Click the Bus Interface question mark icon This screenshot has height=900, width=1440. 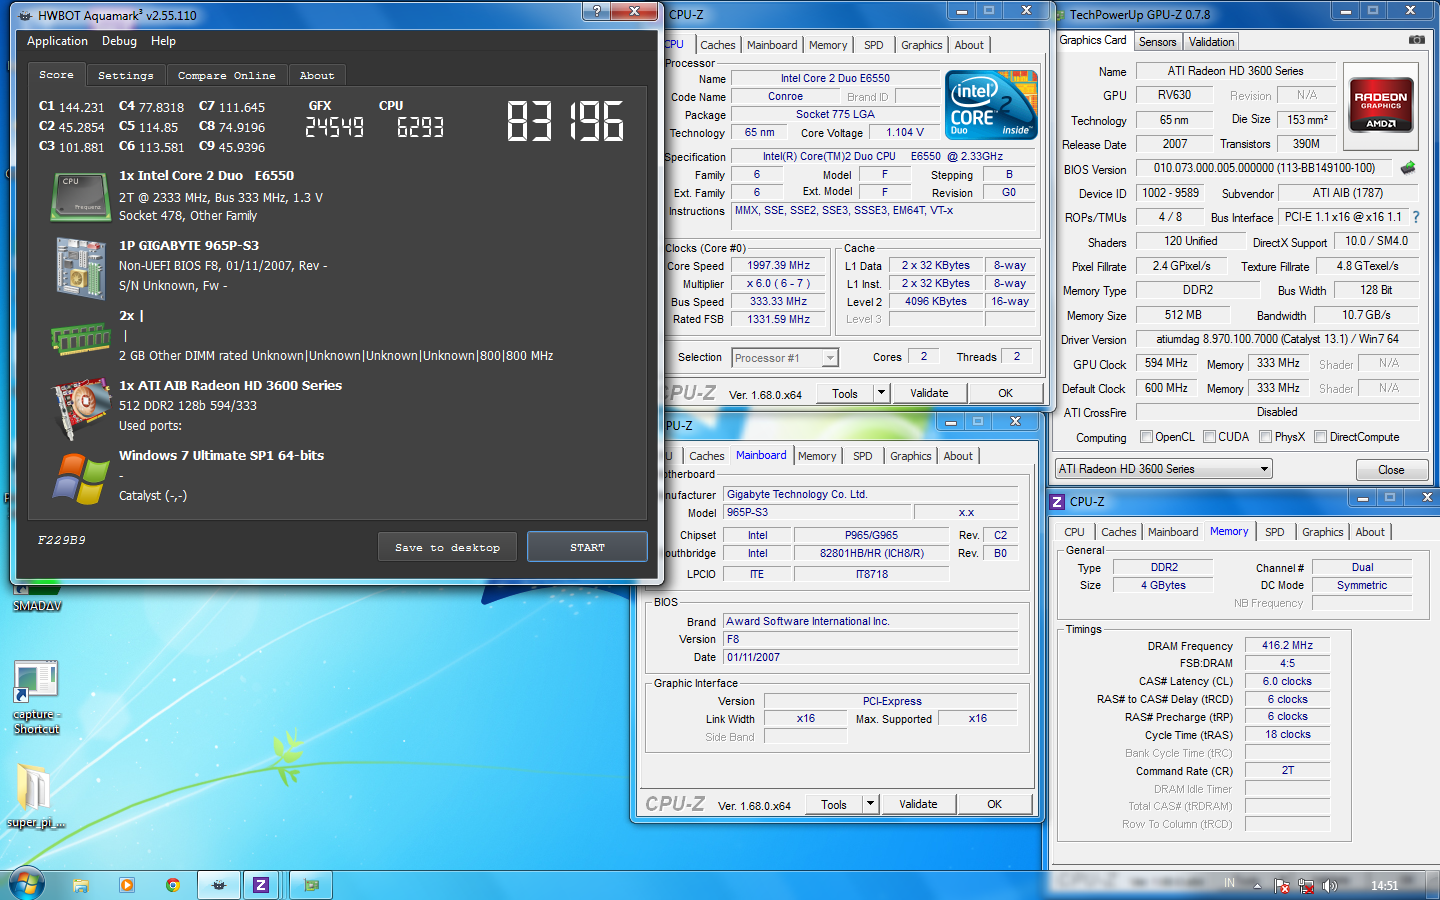1416,217
